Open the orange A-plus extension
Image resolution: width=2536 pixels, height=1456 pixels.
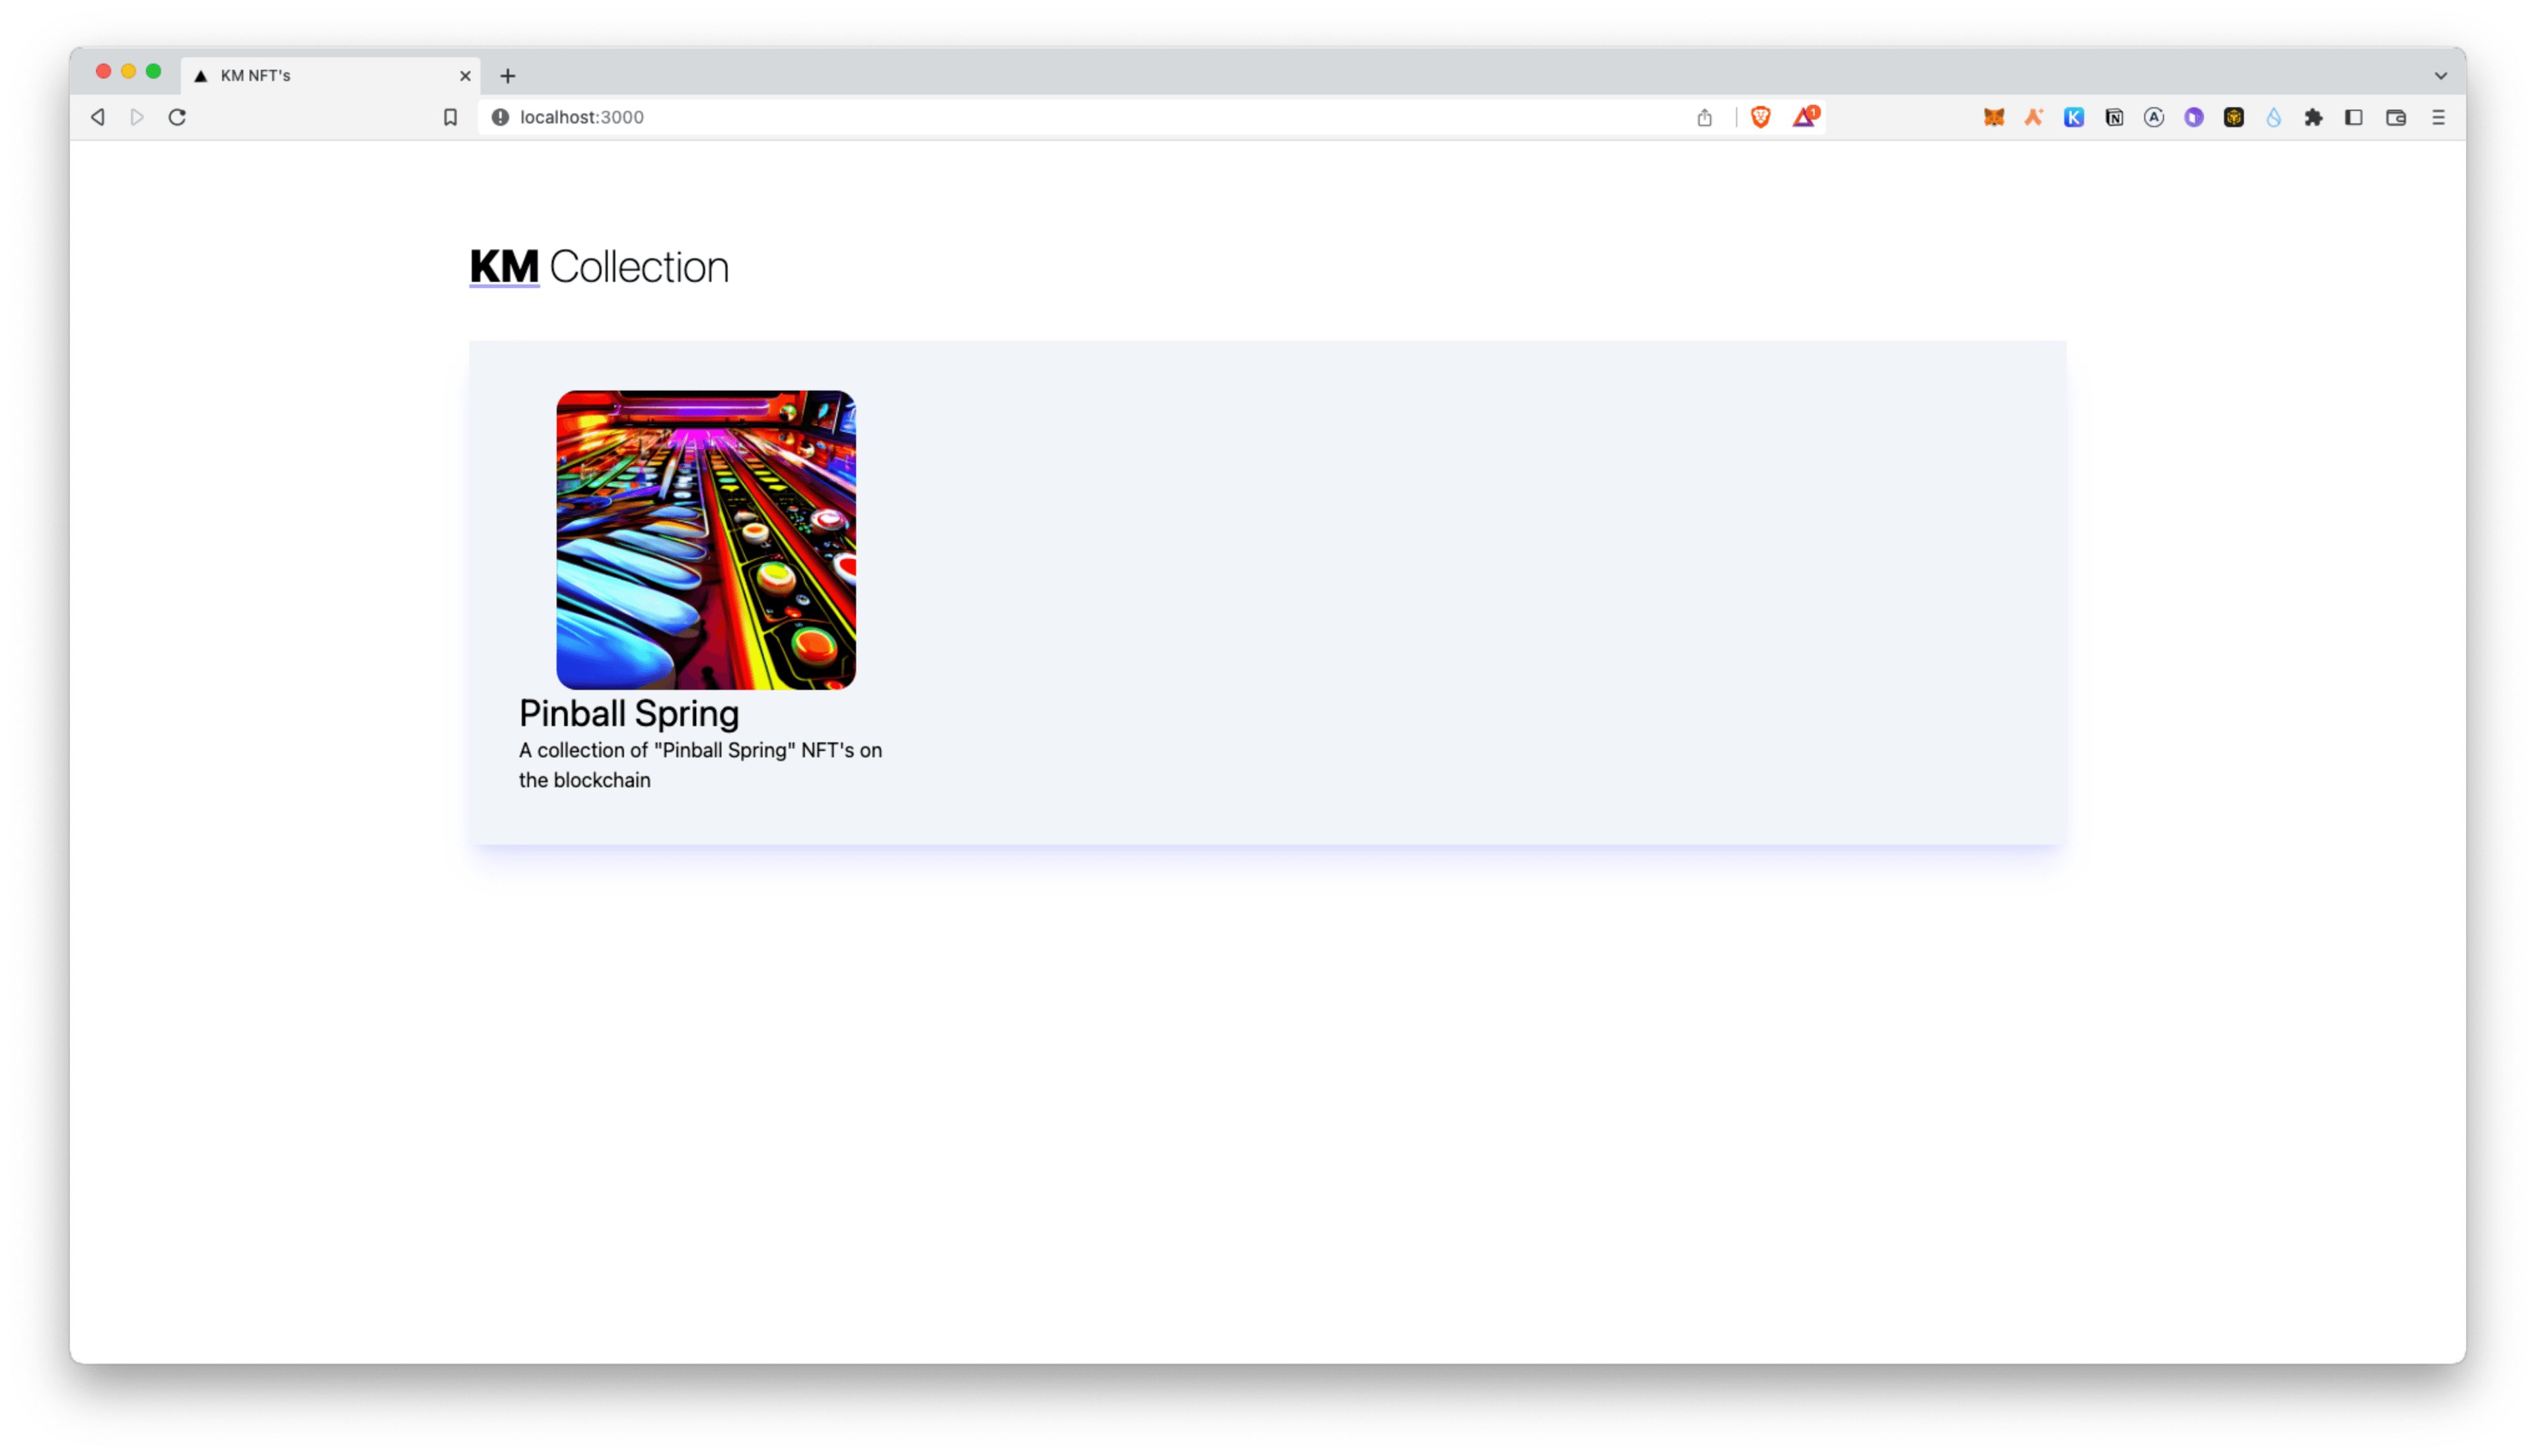pos(2033,117)
